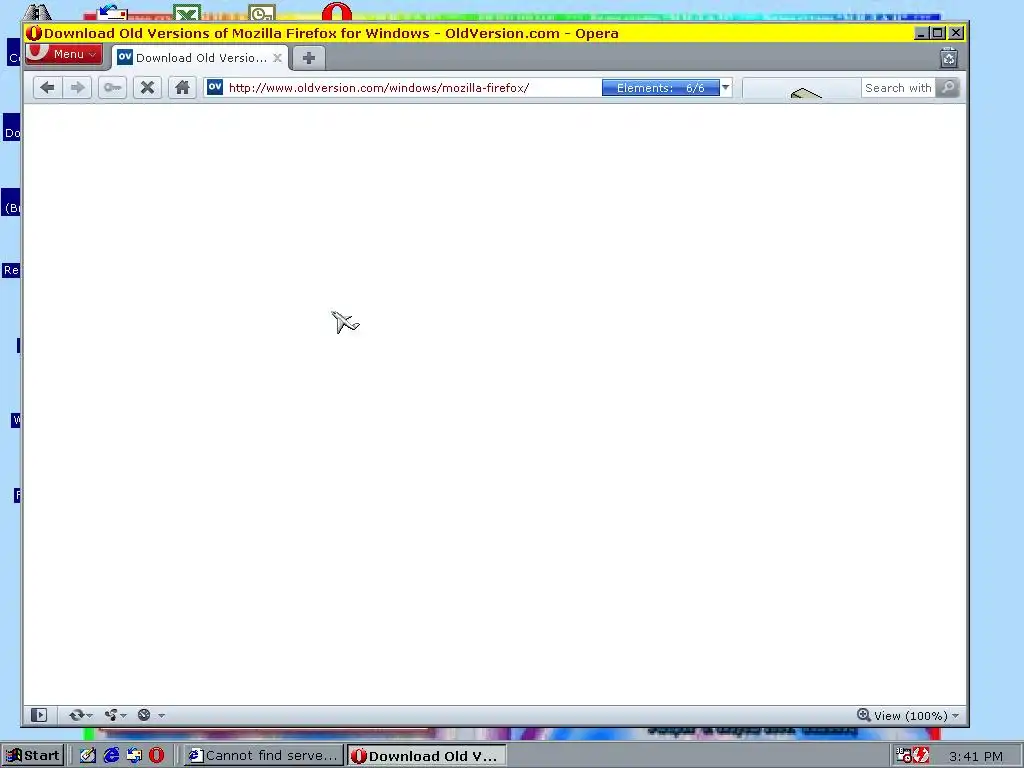
Task: Open the Opera Link sync icon
Action: coord(77,715)
